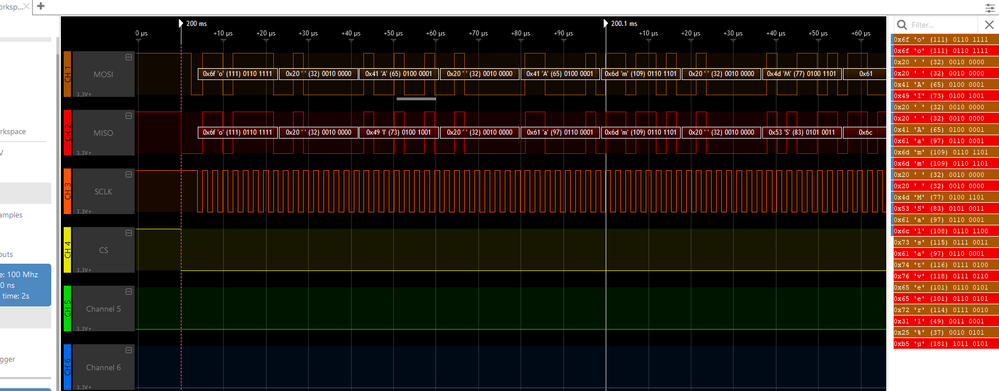Click MOSI decoded byte 0x6f 'o' bubble
999x391 pixels.
(x=238, y=74)
